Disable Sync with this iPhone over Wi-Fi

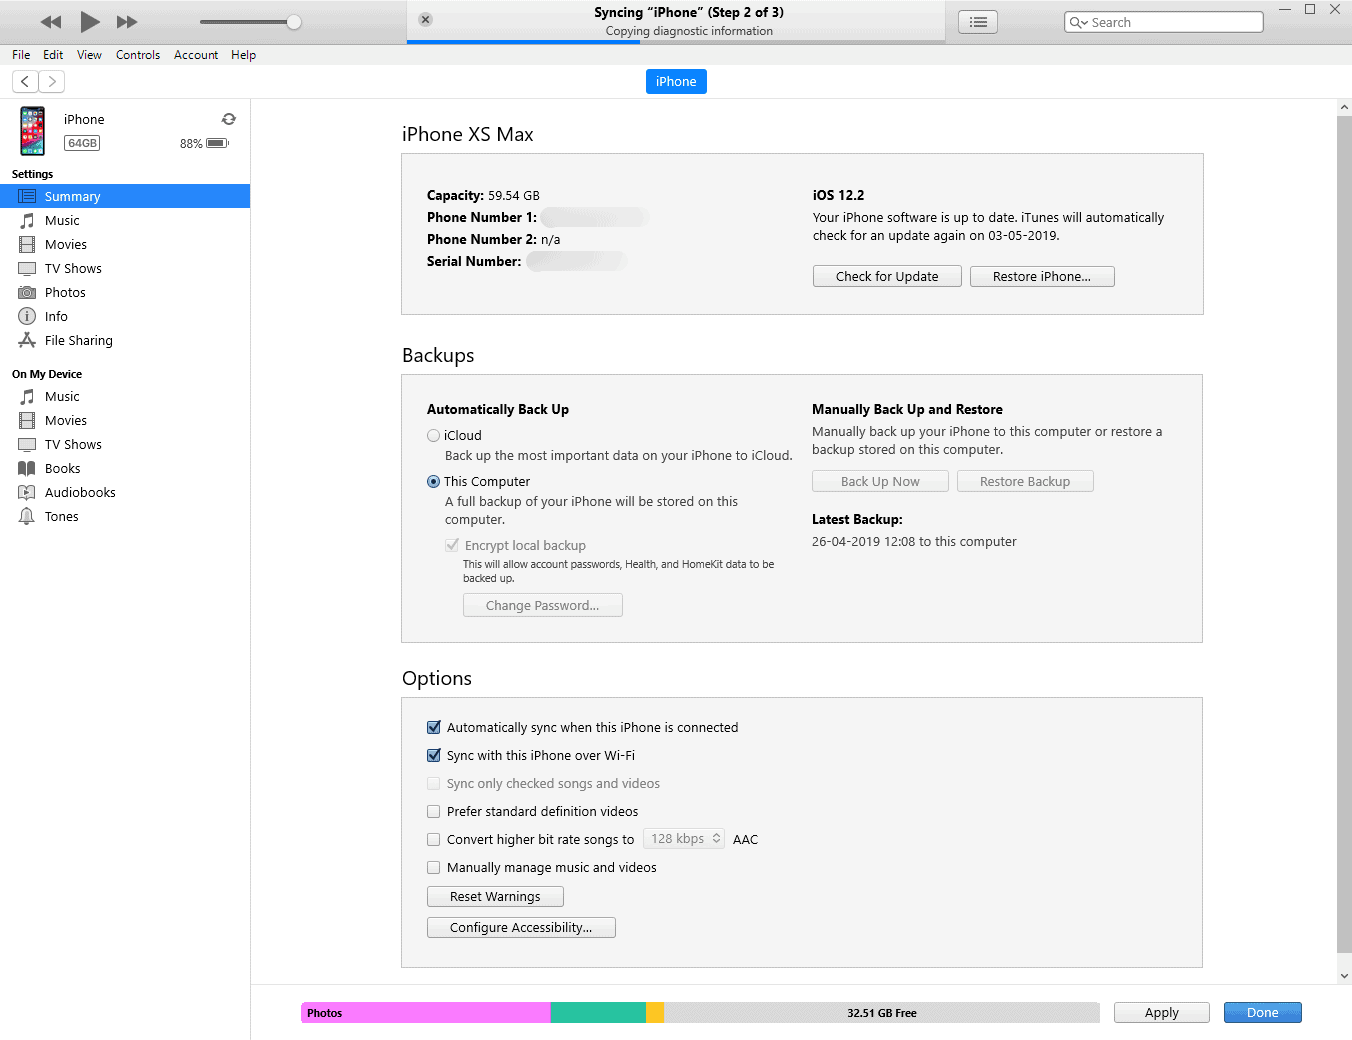click(433, 755)
